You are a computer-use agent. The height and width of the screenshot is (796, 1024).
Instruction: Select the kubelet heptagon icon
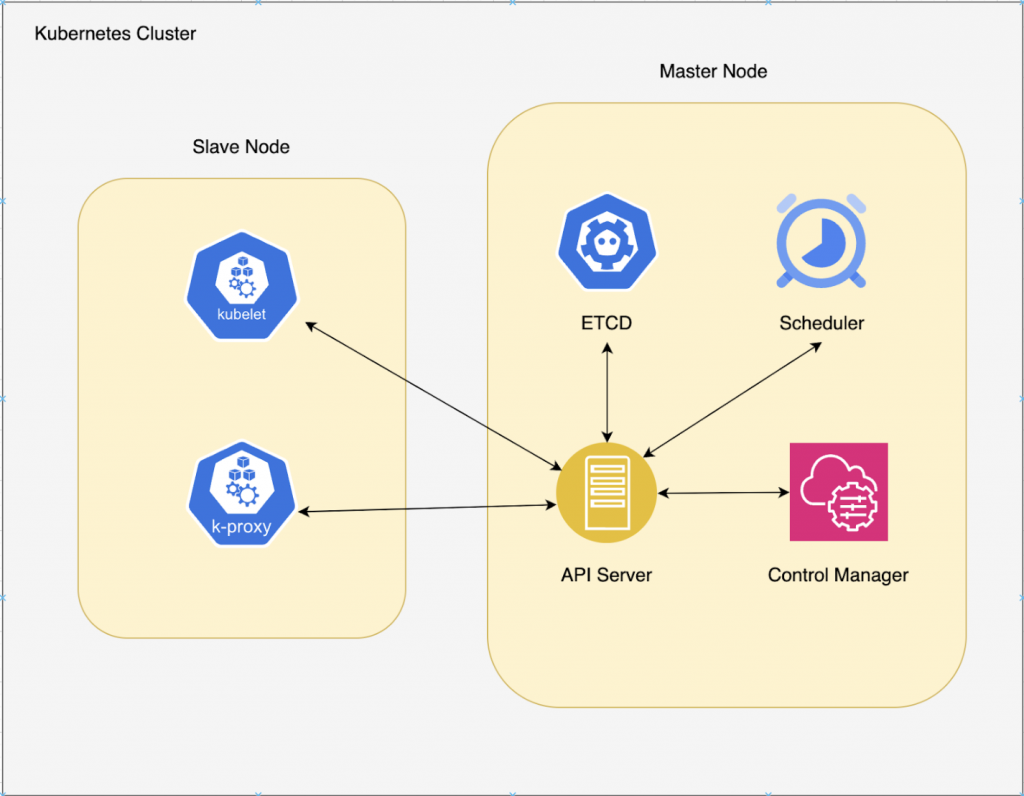point(242,286)
